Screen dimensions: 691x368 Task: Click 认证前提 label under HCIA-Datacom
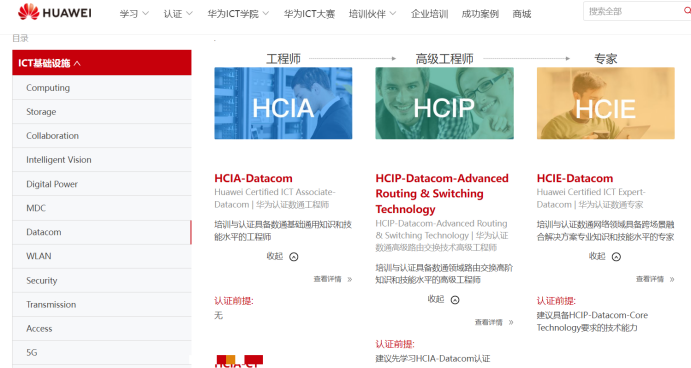pos(234,301)
